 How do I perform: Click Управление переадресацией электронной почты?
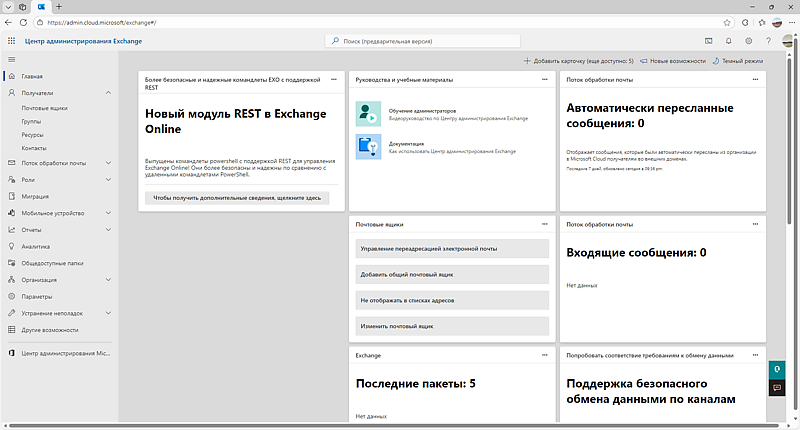[452, 248]
